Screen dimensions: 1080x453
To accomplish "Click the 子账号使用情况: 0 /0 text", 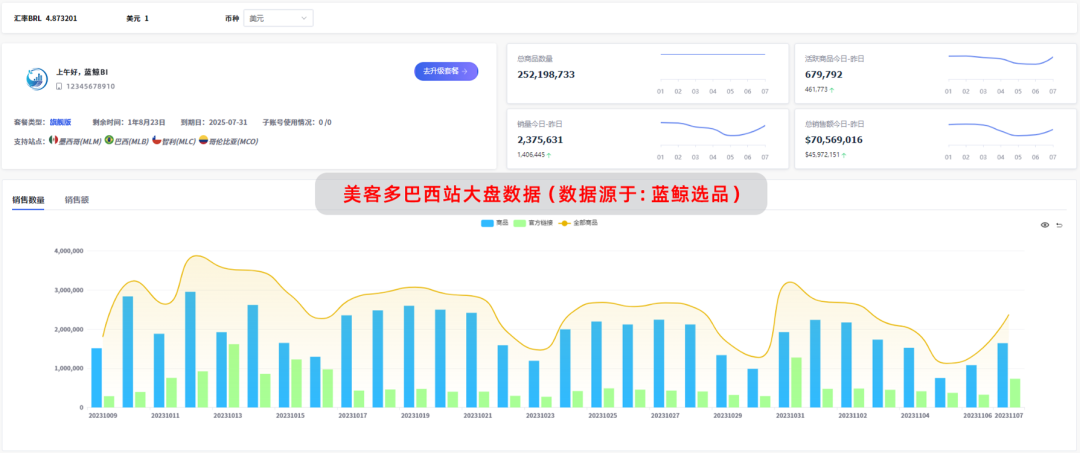I will point(297,122).
